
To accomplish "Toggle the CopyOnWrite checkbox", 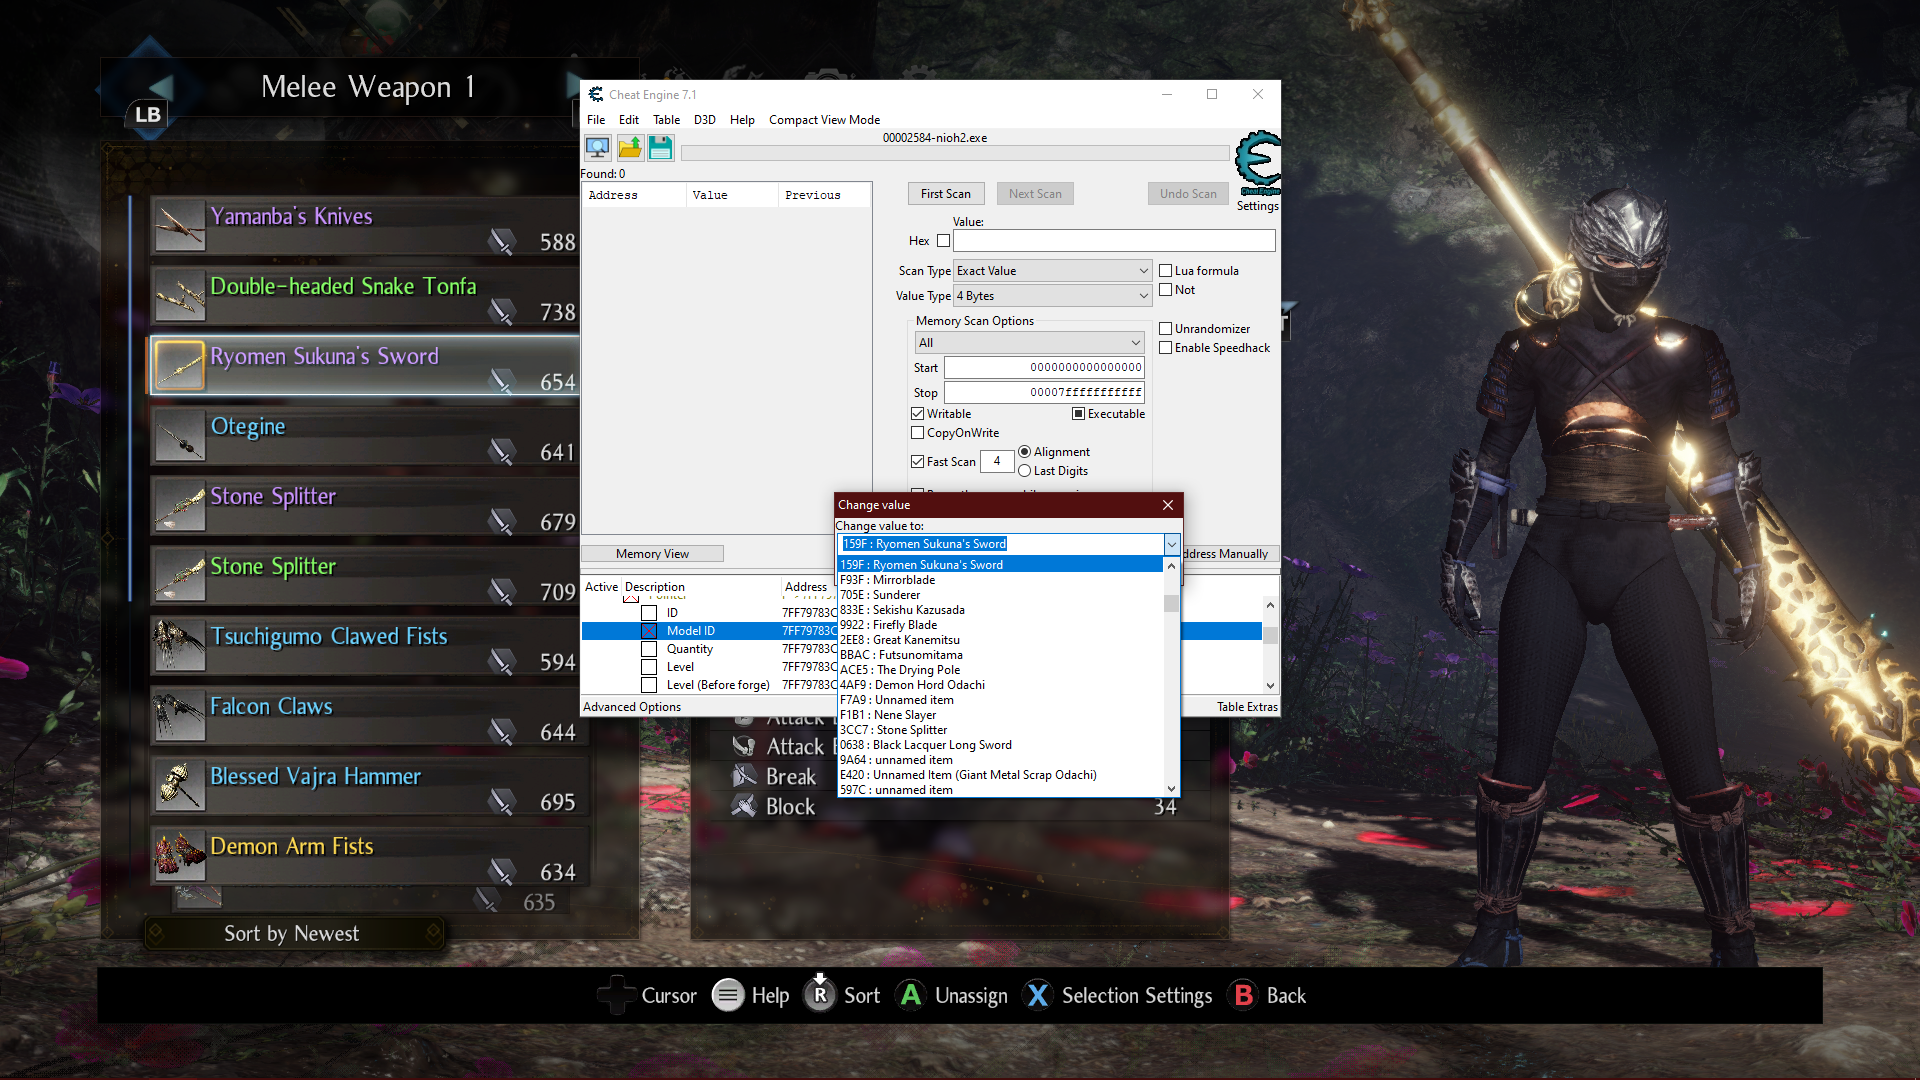I will (x=917, y=433).
